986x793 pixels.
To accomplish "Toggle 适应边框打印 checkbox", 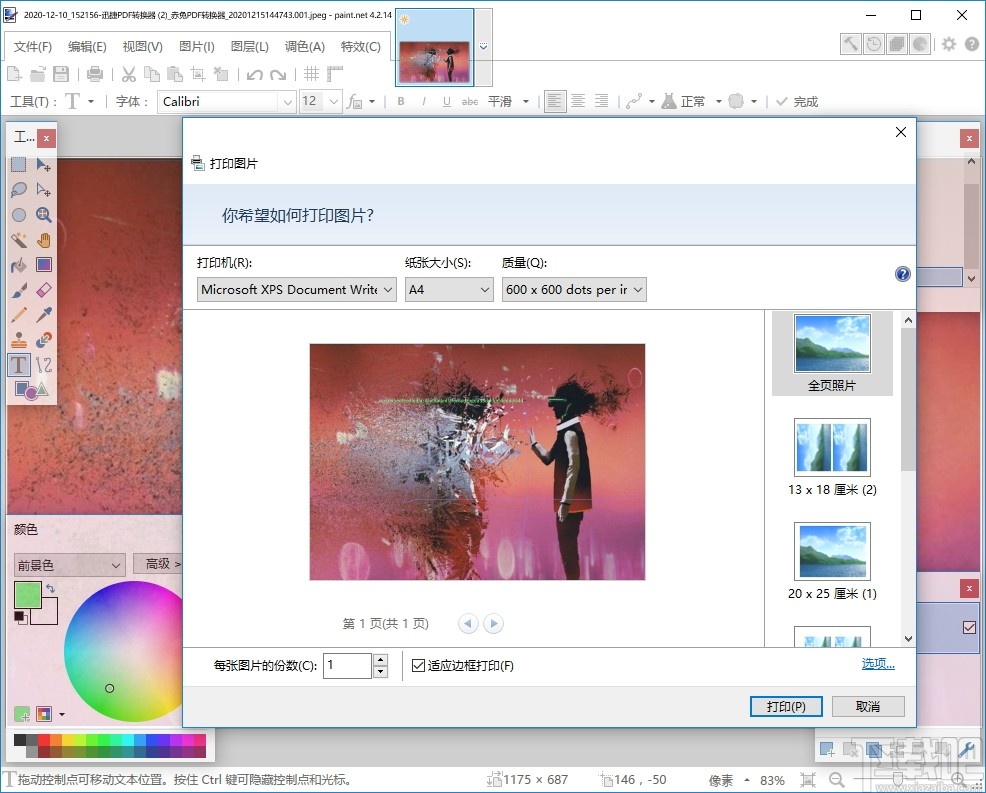I will pos(418,665).
